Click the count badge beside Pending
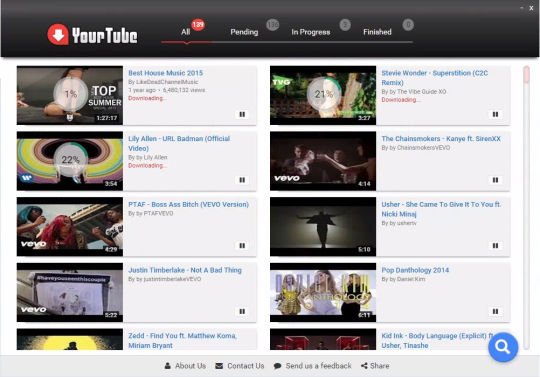 pyautogui.click(x=272, y=24)
